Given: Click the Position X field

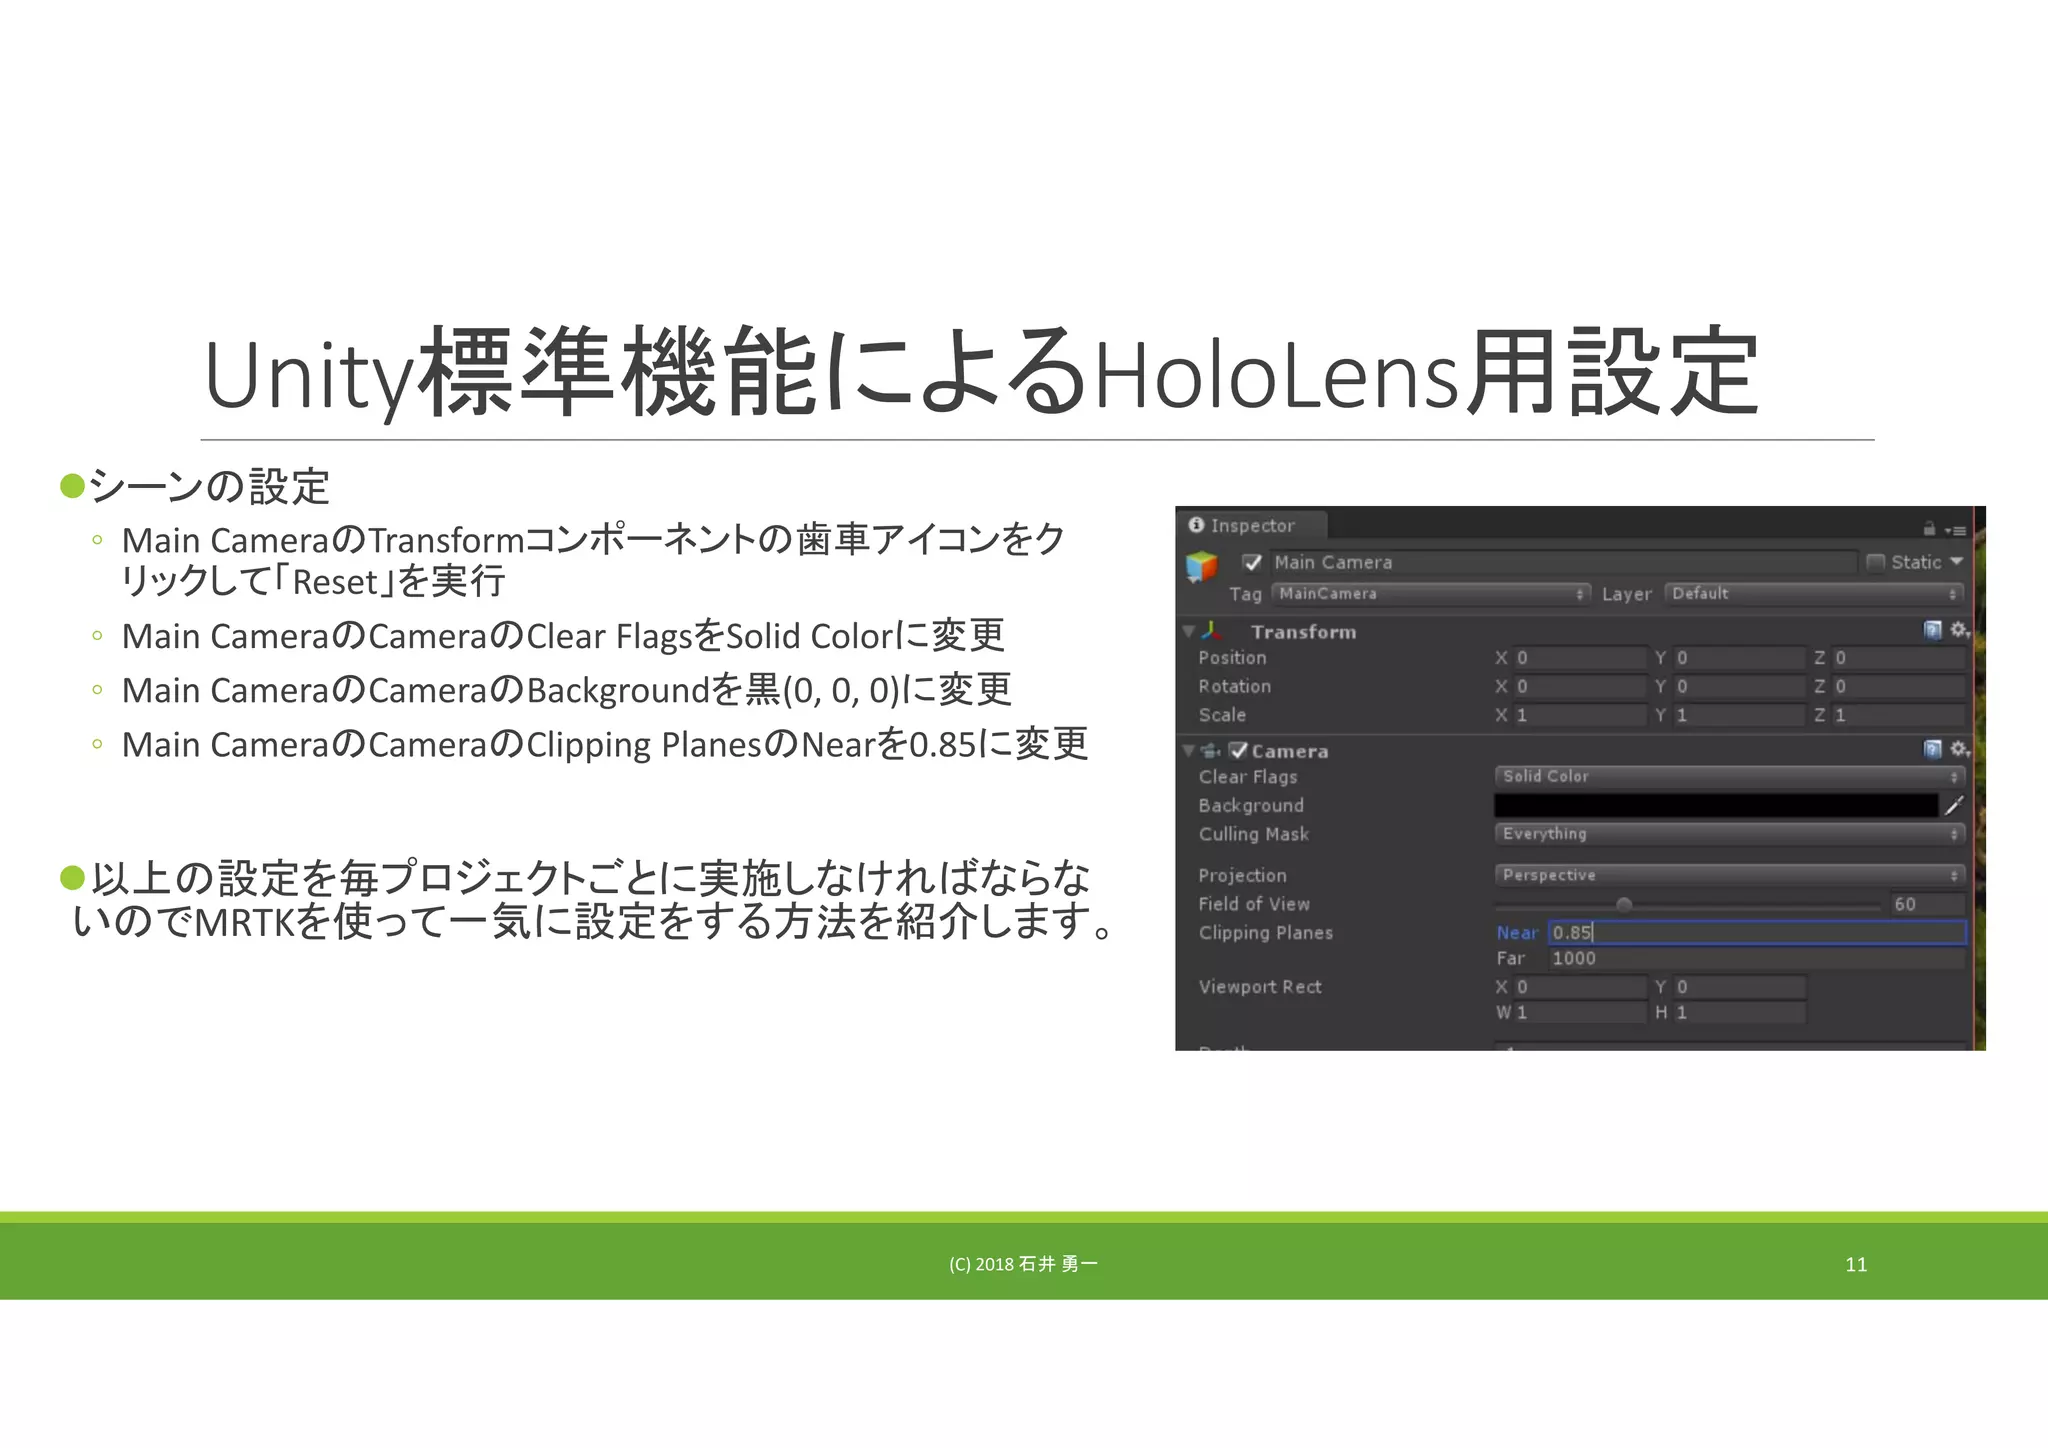Looking at the screenshot, I should pyautogui.click(x=1579, y=658).
